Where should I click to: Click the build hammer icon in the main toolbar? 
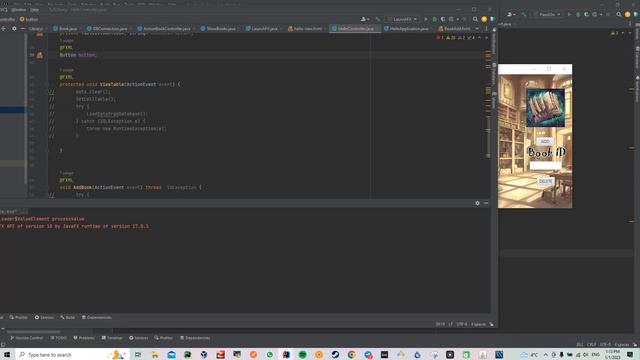(x=378, y=19)
